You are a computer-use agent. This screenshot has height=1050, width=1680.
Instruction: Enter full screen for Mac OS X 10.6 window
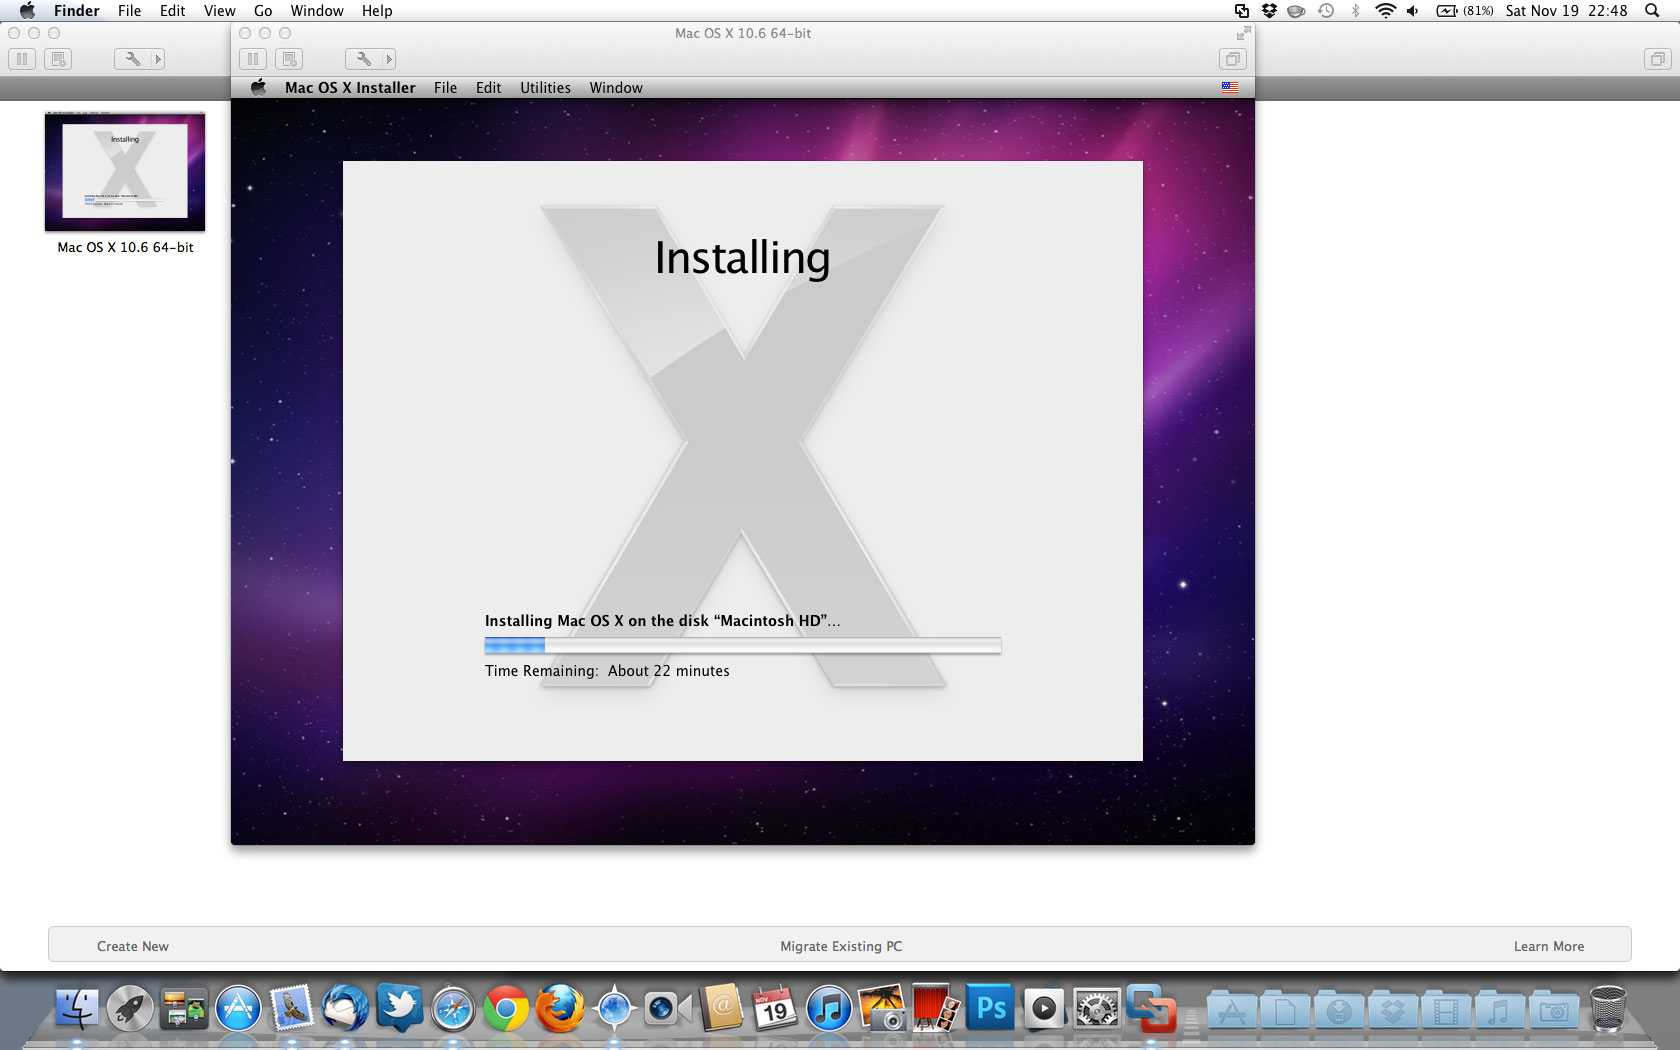tap(1243, 33)
